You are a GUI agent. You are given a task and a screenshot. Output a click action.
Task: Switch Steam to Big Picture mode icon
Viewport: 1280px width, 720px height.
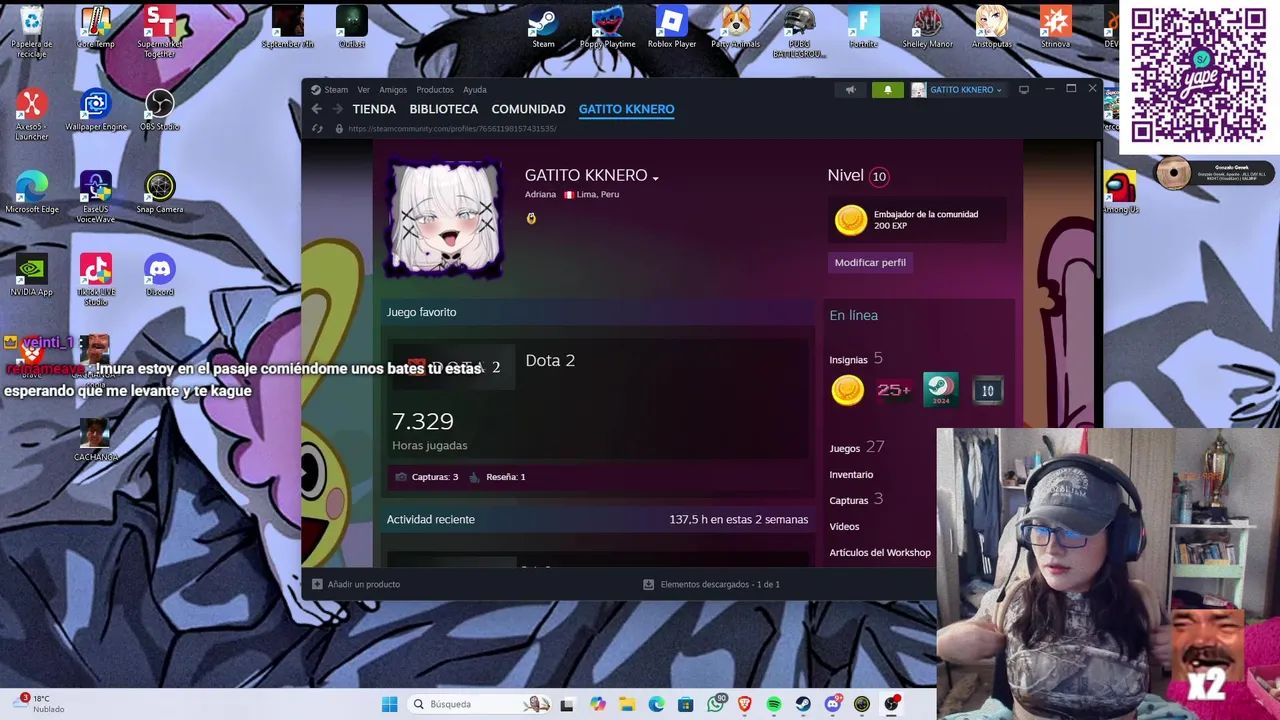(1023, 90)
